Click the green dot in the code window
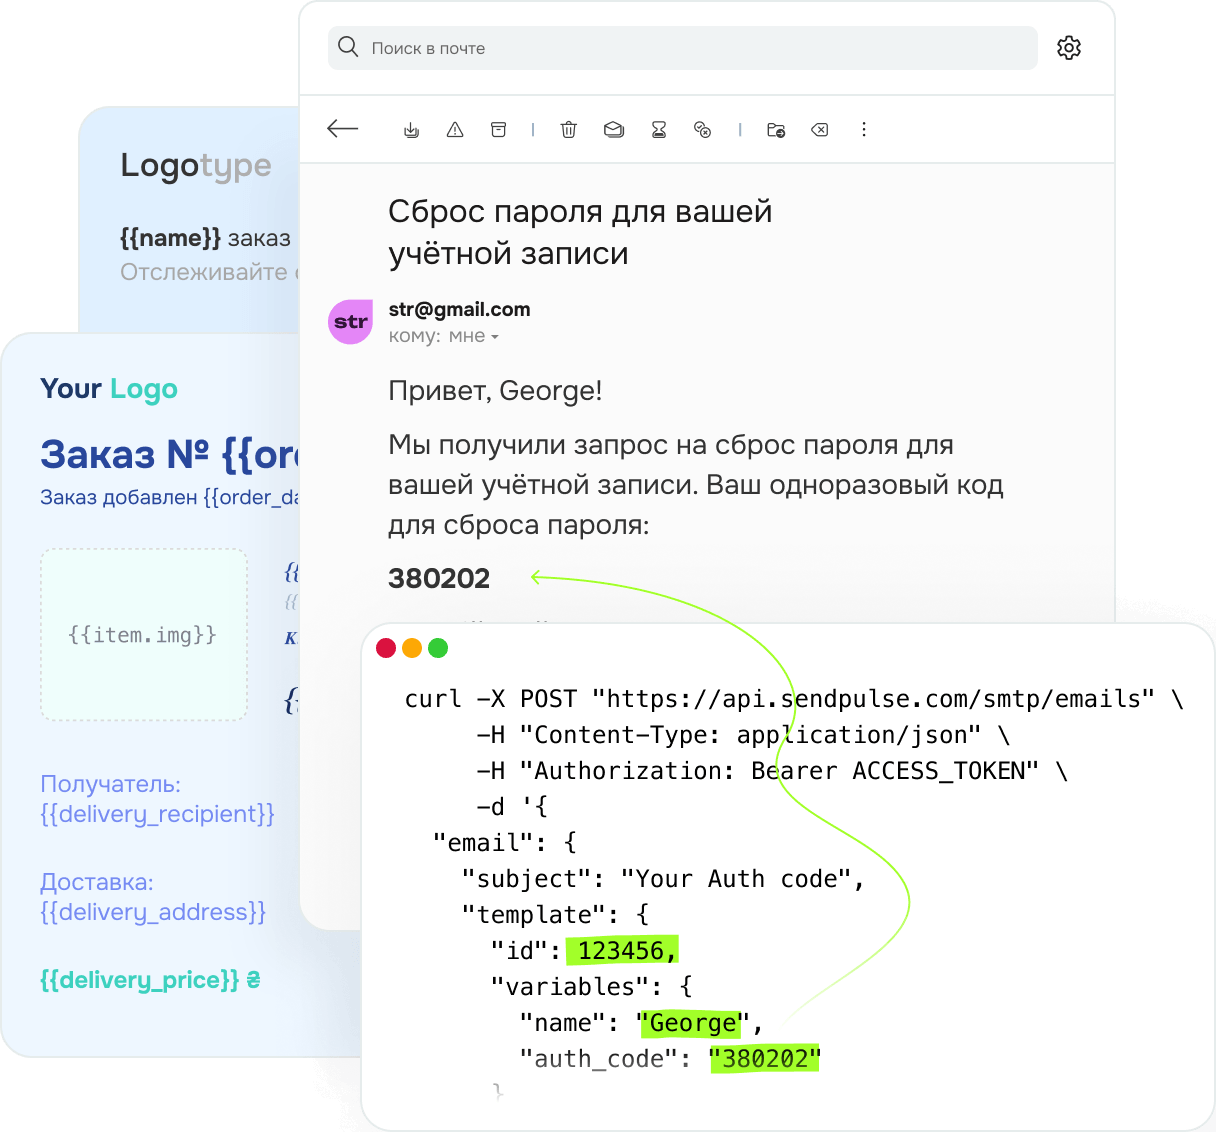The width and height of the screenshot is (1216, 1132). [438, 648]
